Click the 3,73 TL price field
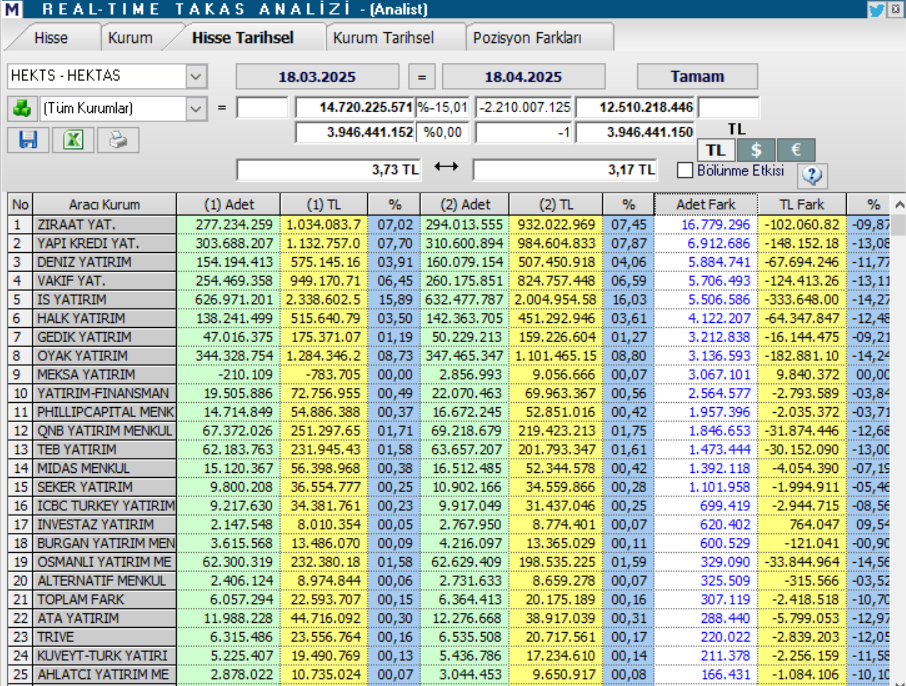Screen dimensions: 906x686 329,170
